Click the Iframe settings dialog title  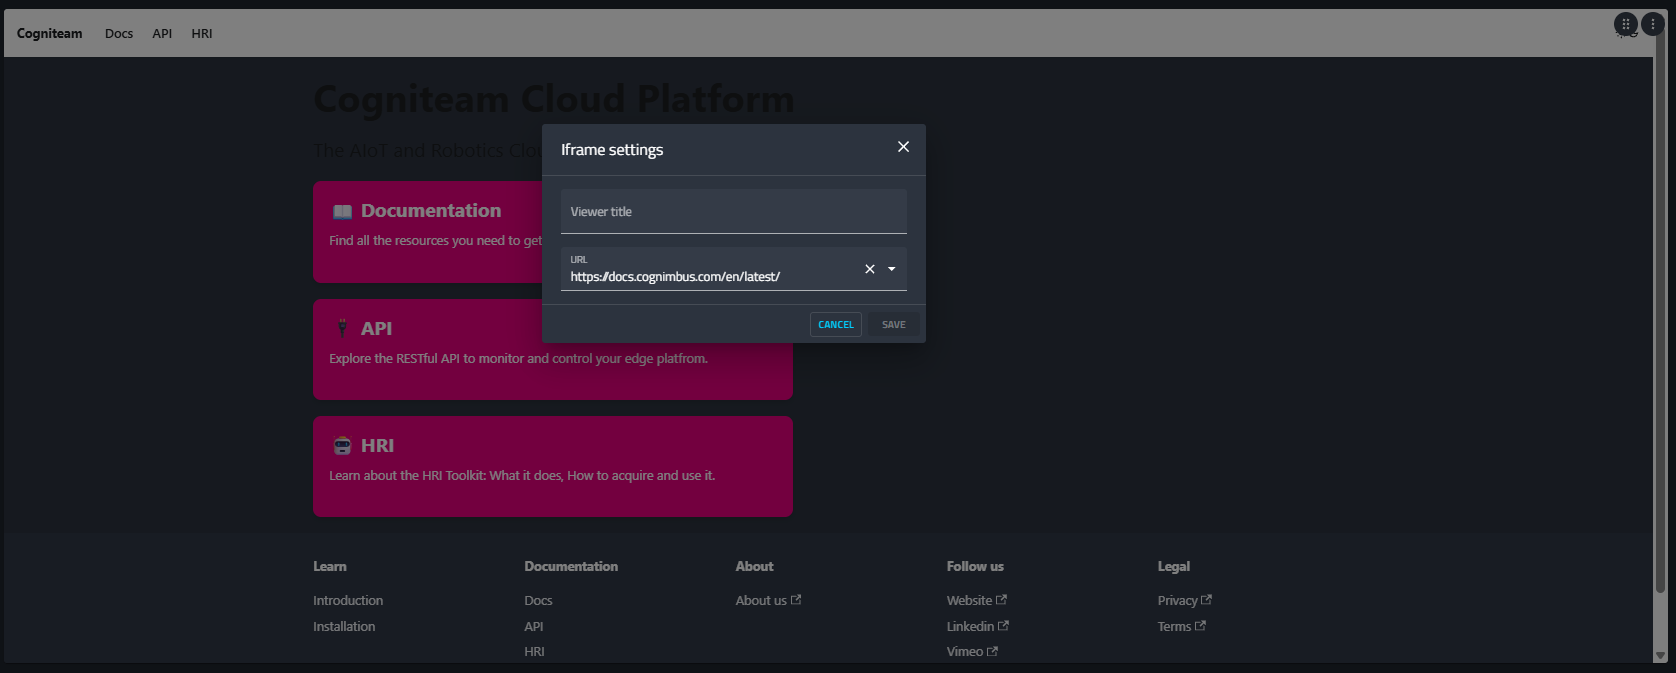coord(612,150)
